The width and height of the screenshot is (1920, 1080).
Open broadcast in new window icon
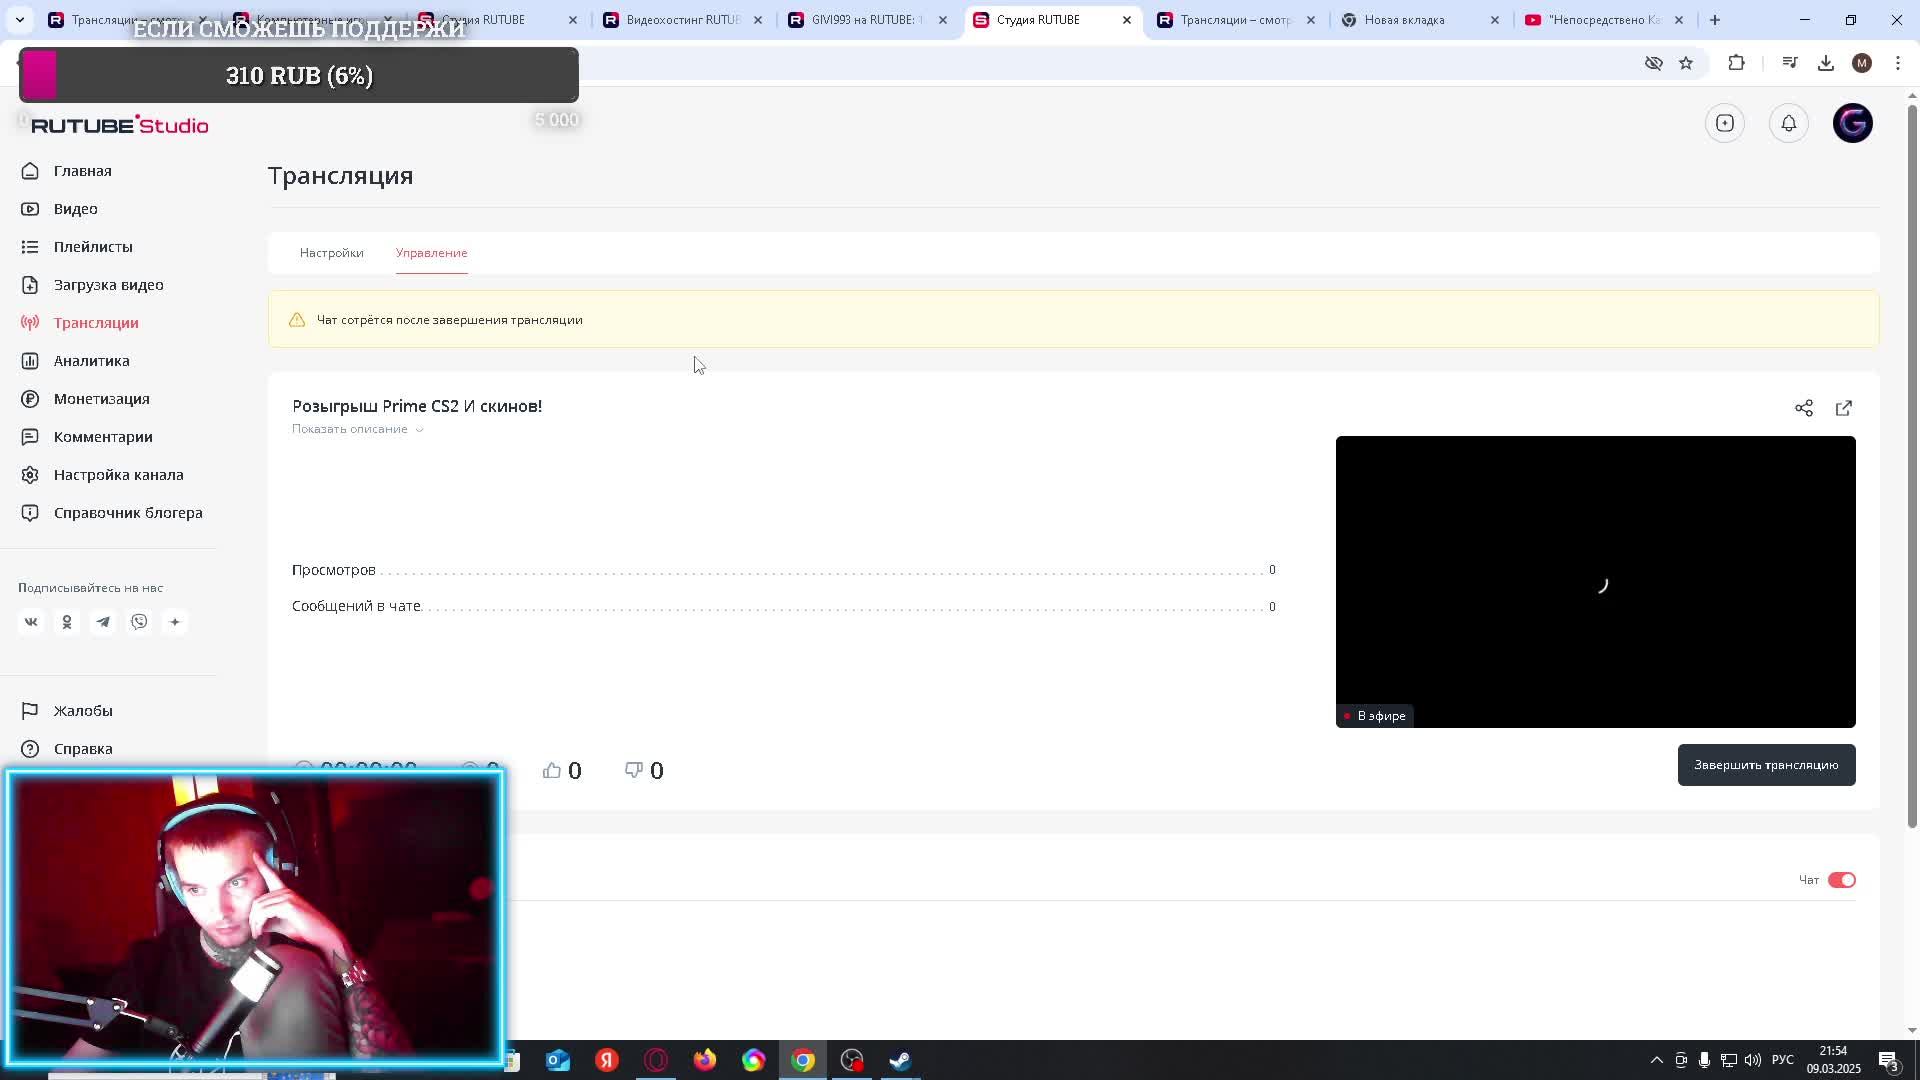[1844, 408]
